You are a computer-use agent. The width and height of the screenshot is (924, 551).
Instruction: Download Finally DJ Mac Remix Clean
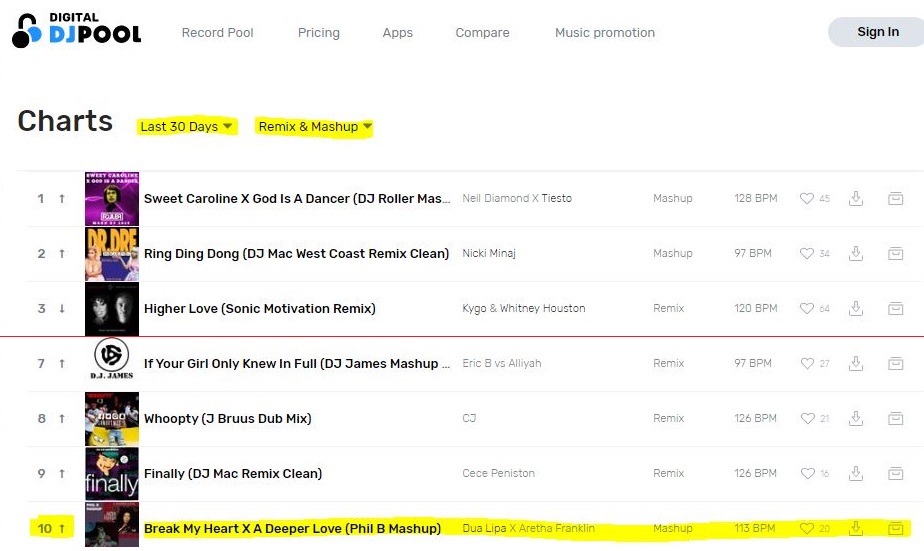(856, 473)
